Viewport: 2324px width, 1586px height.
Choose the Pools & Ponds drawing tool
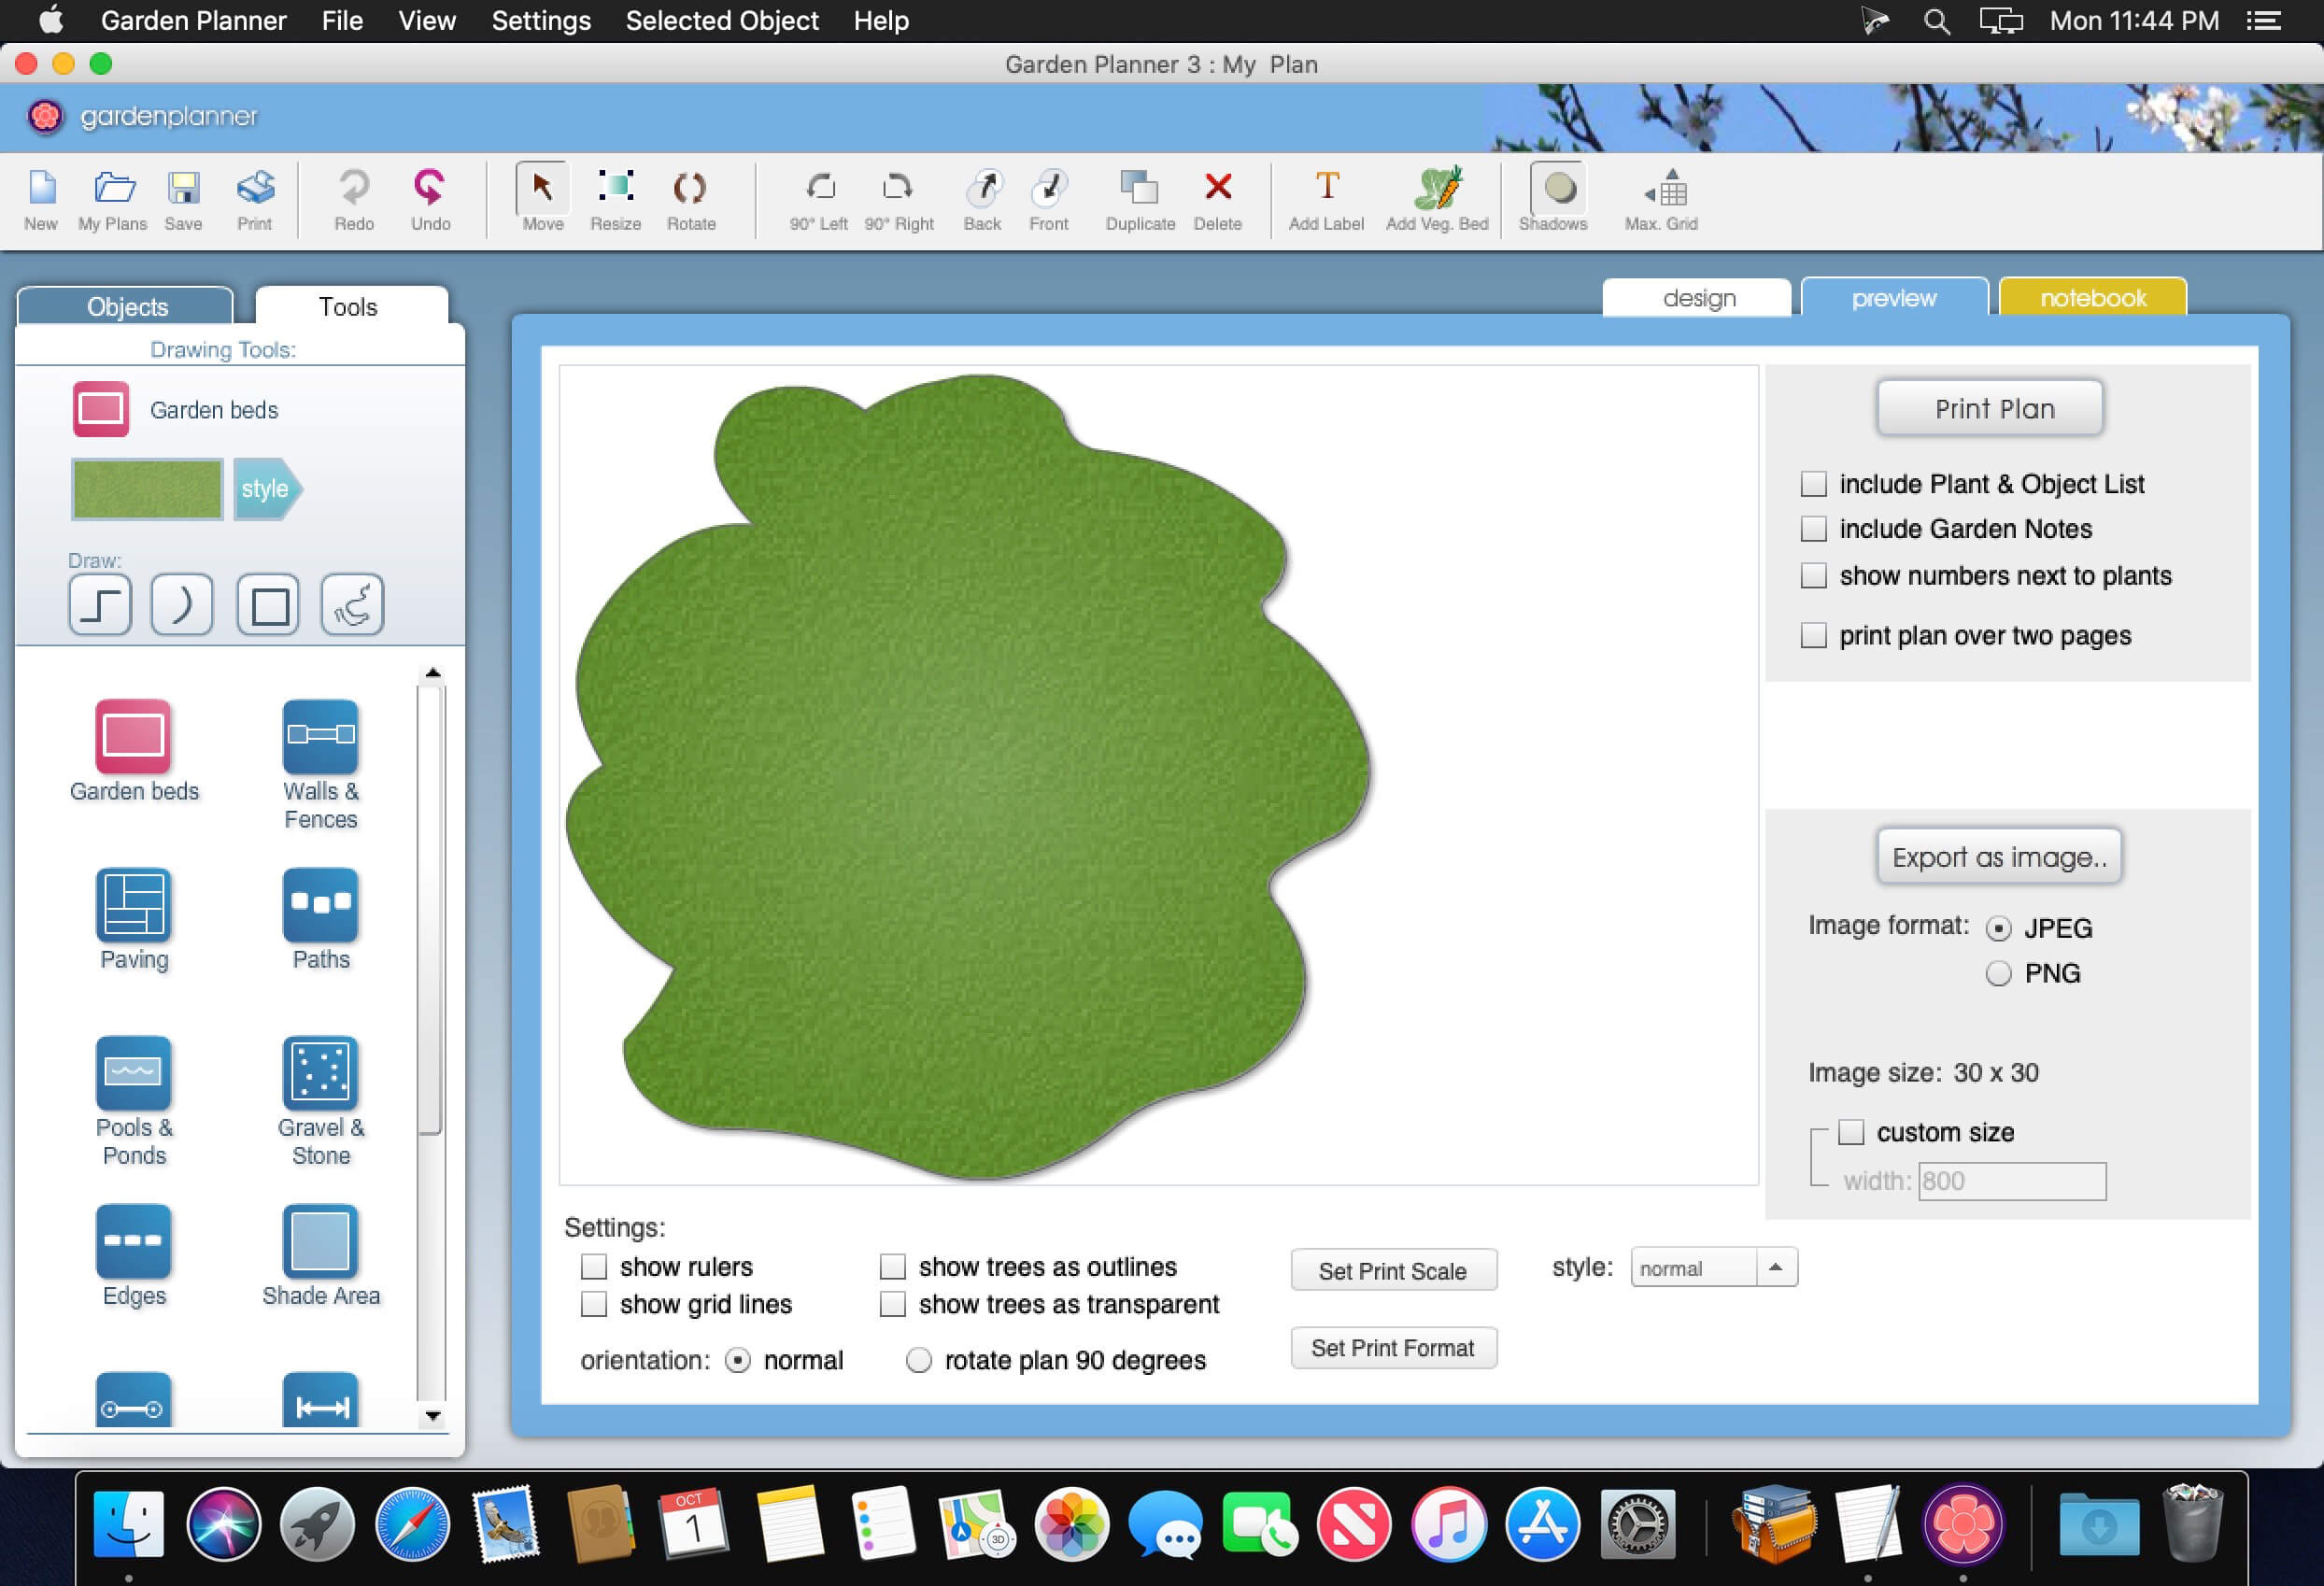click(134, 1073)
